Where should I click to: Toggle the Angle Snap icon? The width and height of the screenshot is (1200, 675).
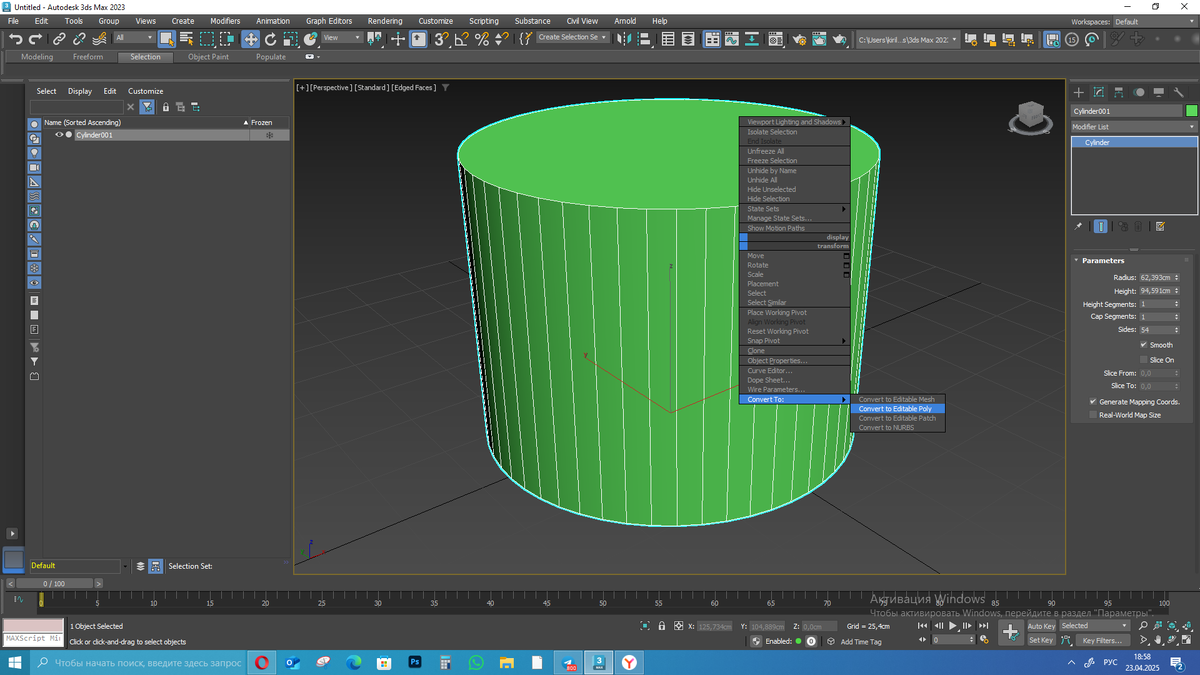(x=460, y=39)
